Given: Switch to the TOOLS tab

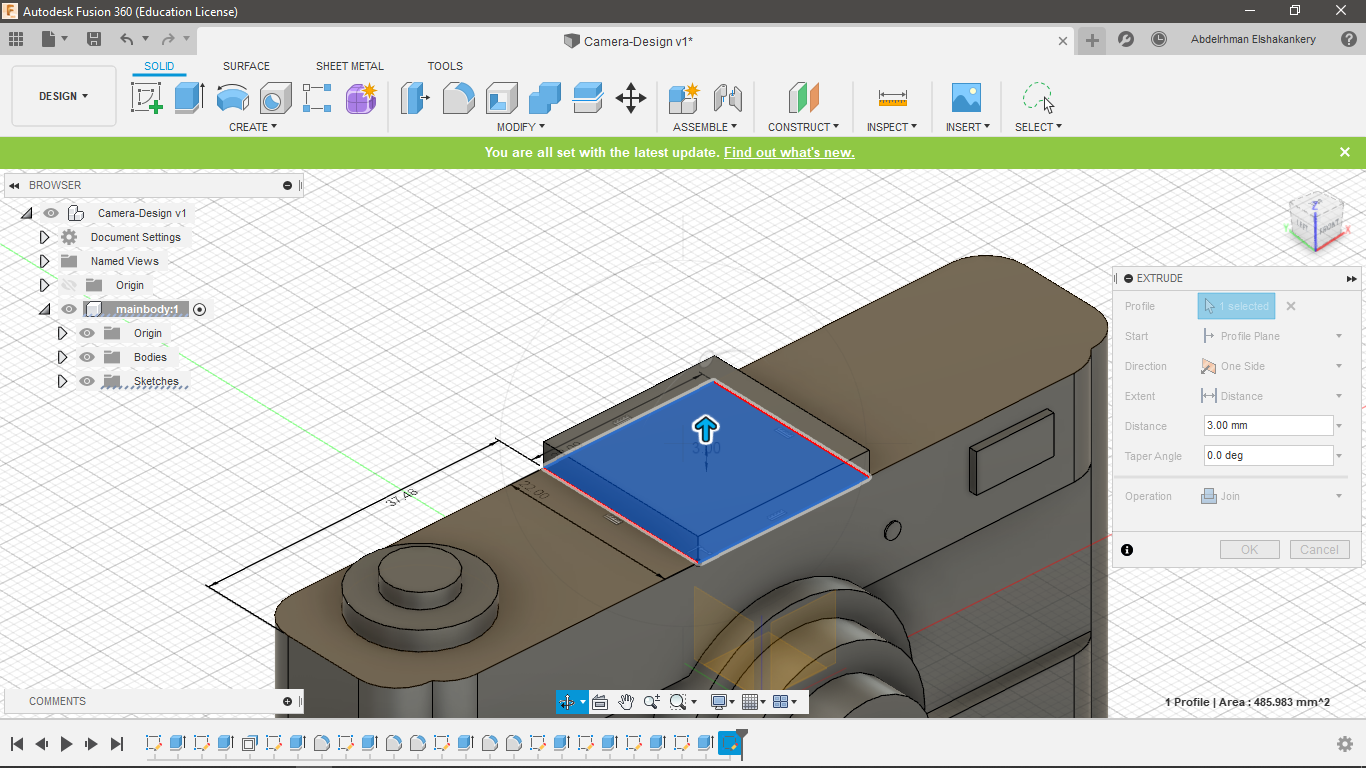Looking at the screenshot, I should (x=445, y=66).
